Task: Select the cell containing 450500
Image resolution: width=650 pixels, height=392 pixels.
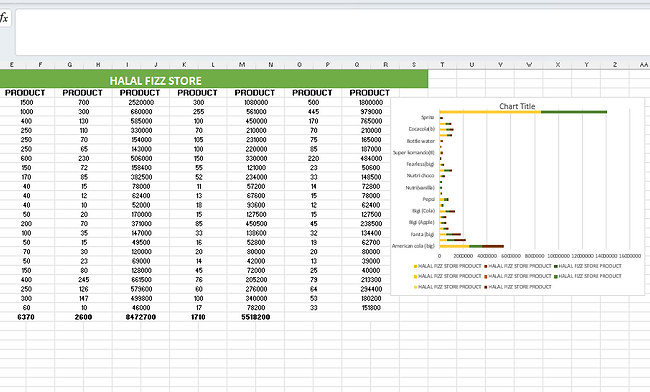Action: 256,224
